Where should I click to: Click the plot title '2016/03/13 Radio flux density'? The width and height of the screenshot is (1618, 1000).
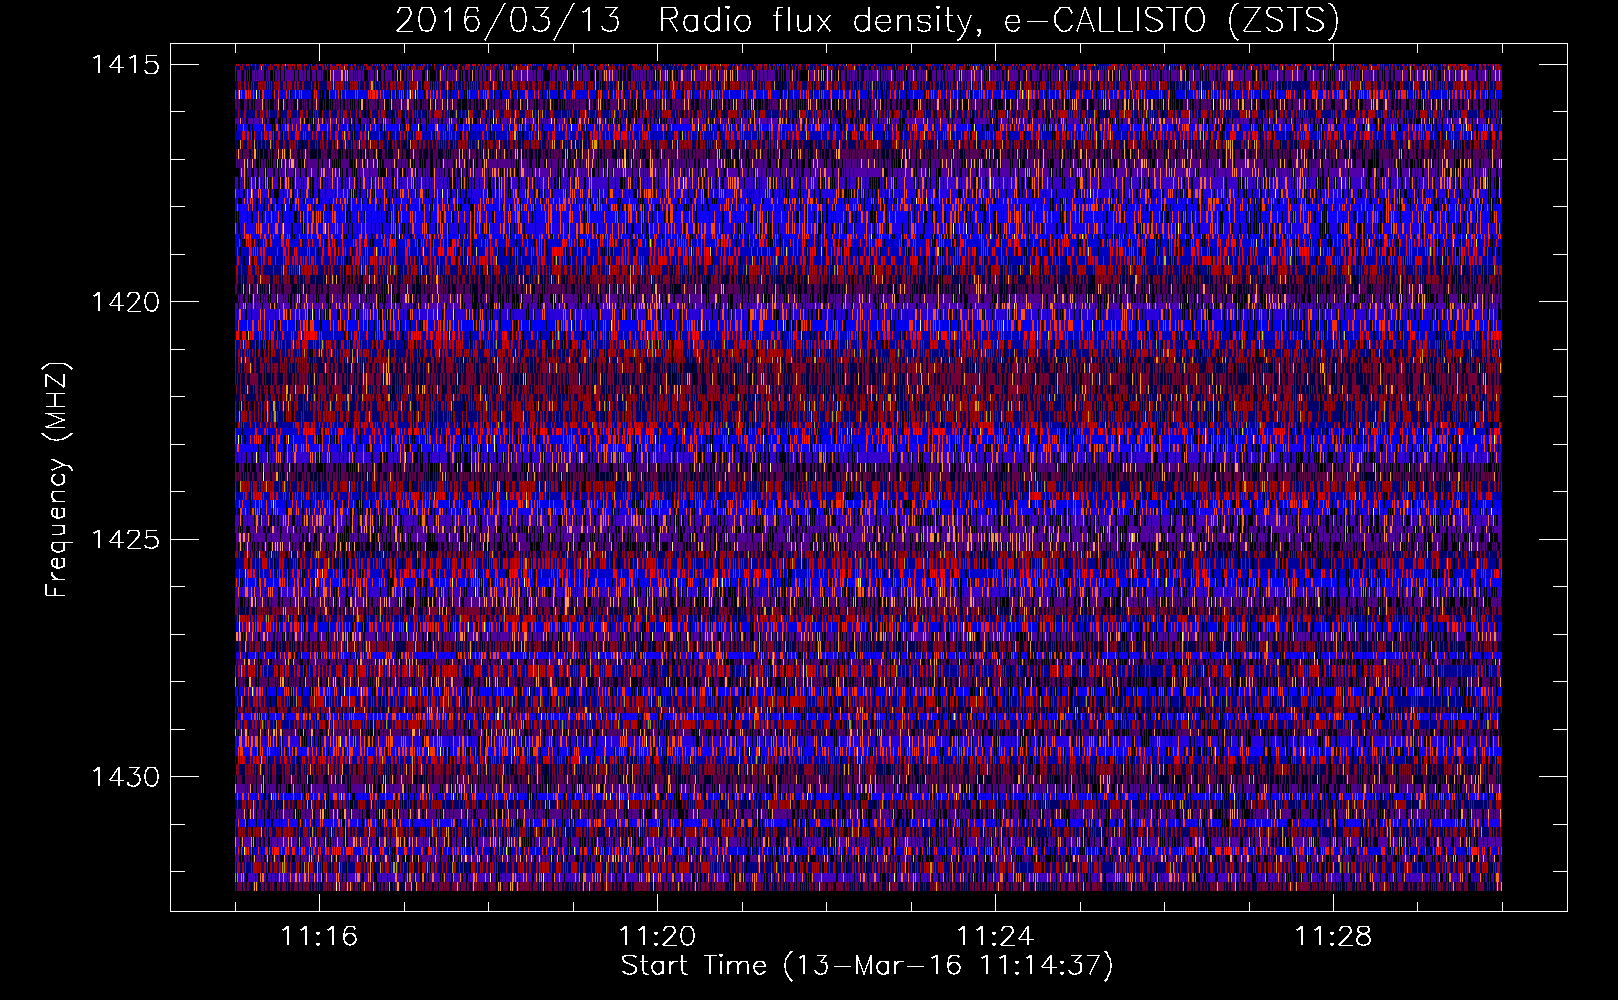coord(867,20)
